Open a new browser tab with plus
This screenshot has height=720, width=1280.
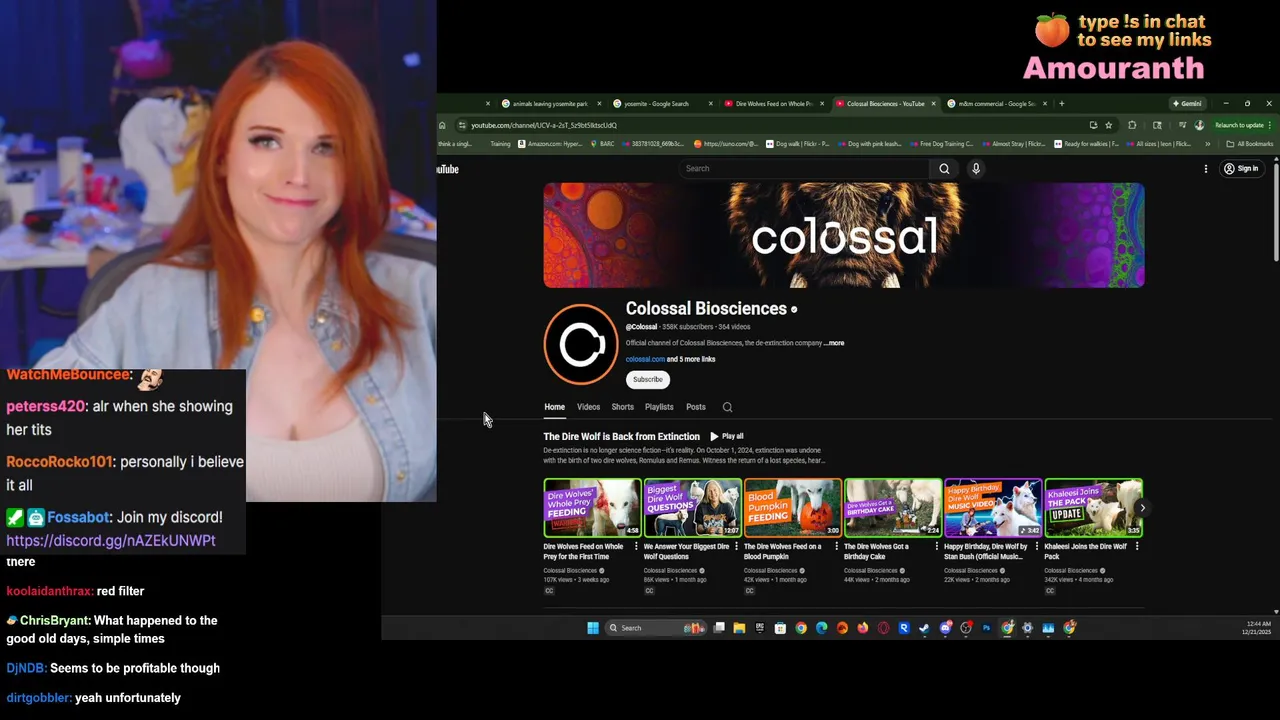[1061, 103]
